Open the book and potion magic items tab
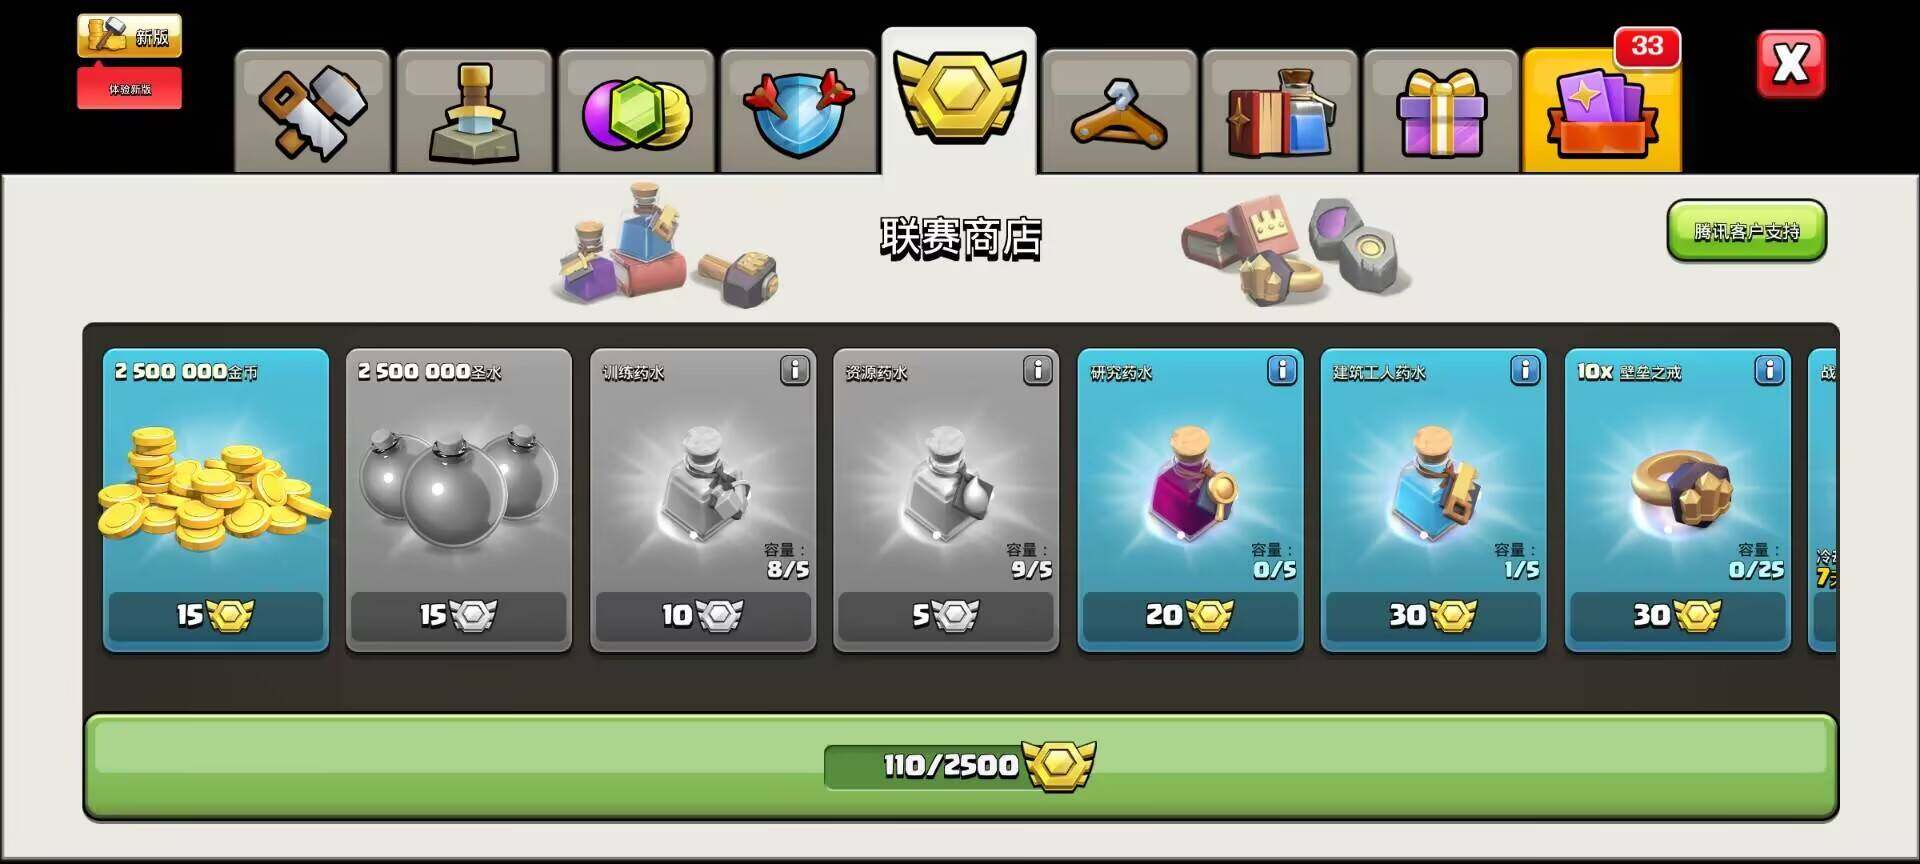Image resolution: width=1920 pixels, height=864 pixels. pyautogui.click(x=1280, y=111)
